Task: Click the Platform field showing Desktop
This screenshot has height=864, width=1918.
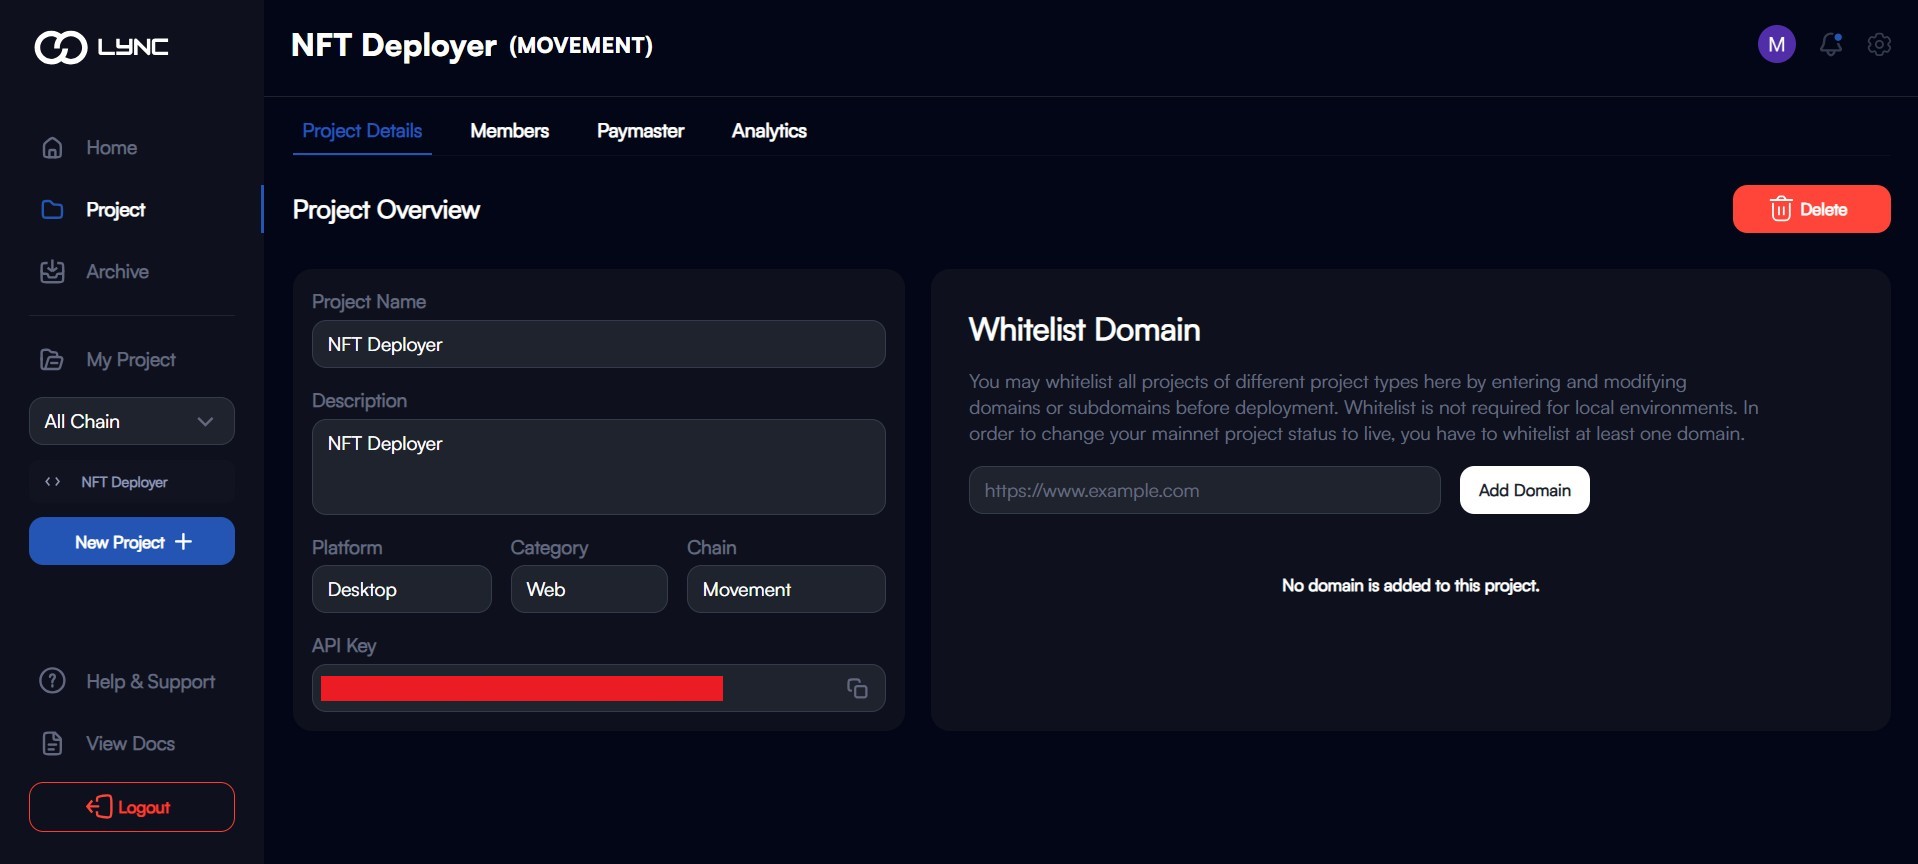Action: [402, 589]
